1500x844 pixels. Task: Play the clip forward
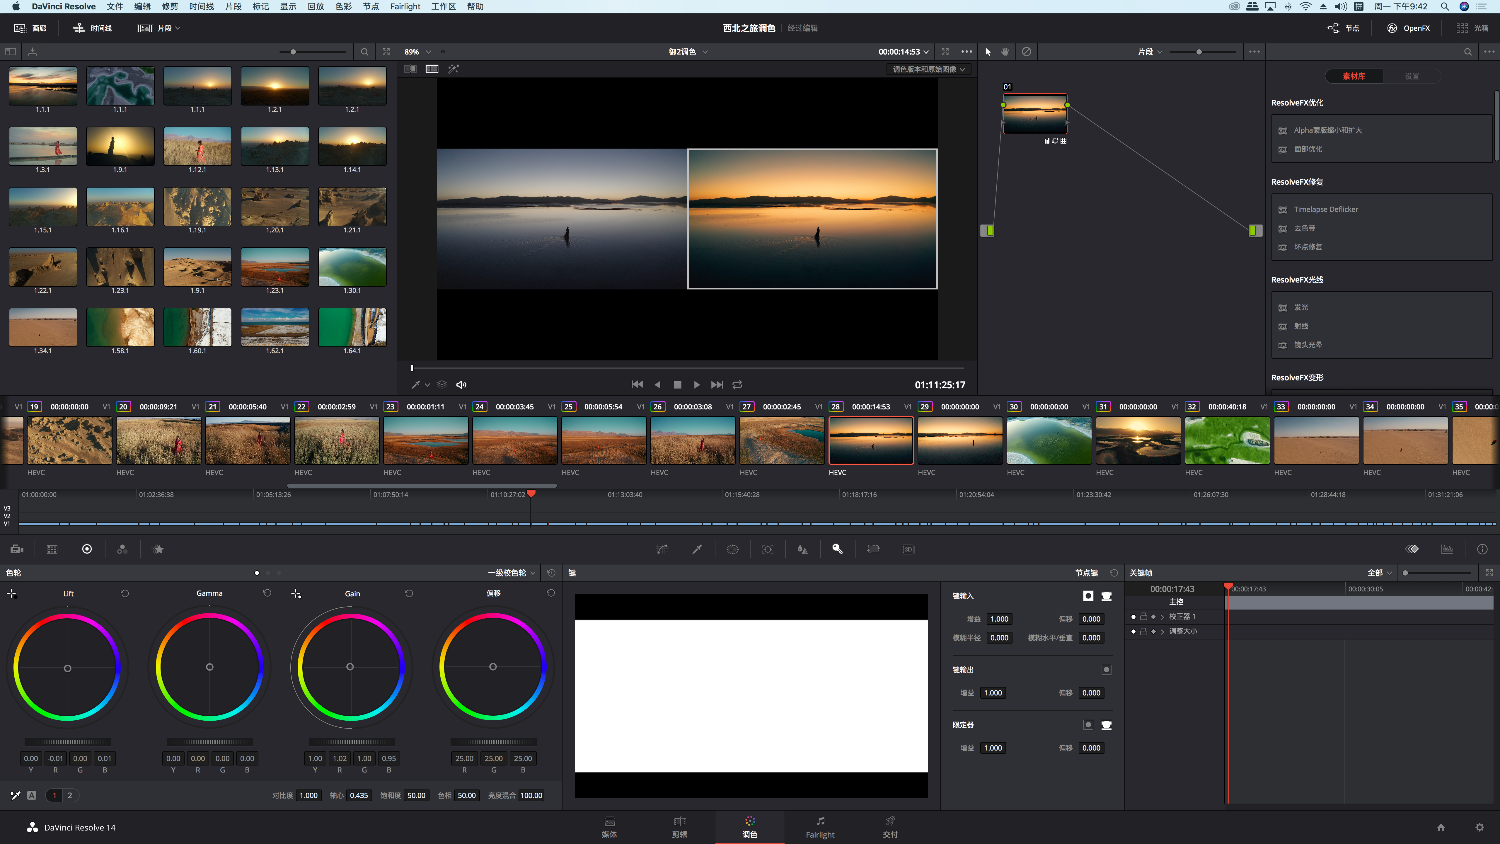pyautogui.click(x=697, y=384)
